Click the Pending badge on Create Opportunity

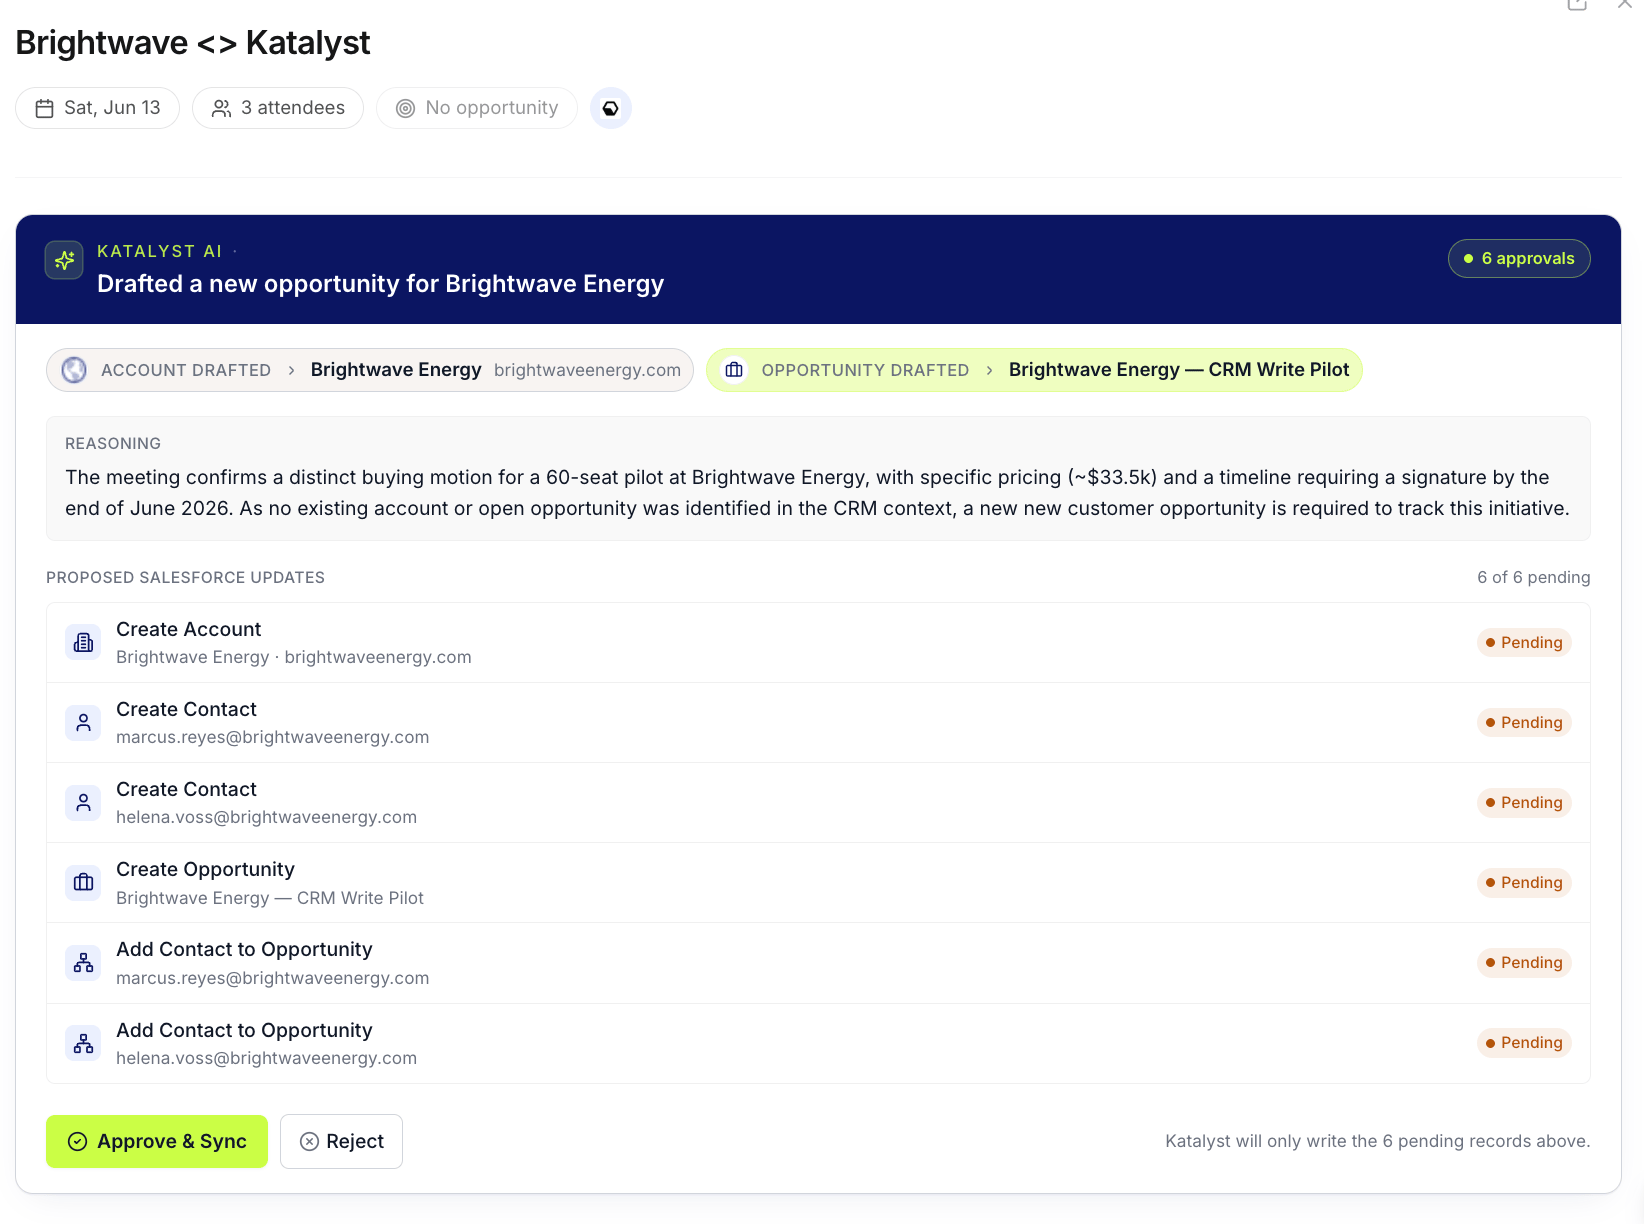point(1524,882)
